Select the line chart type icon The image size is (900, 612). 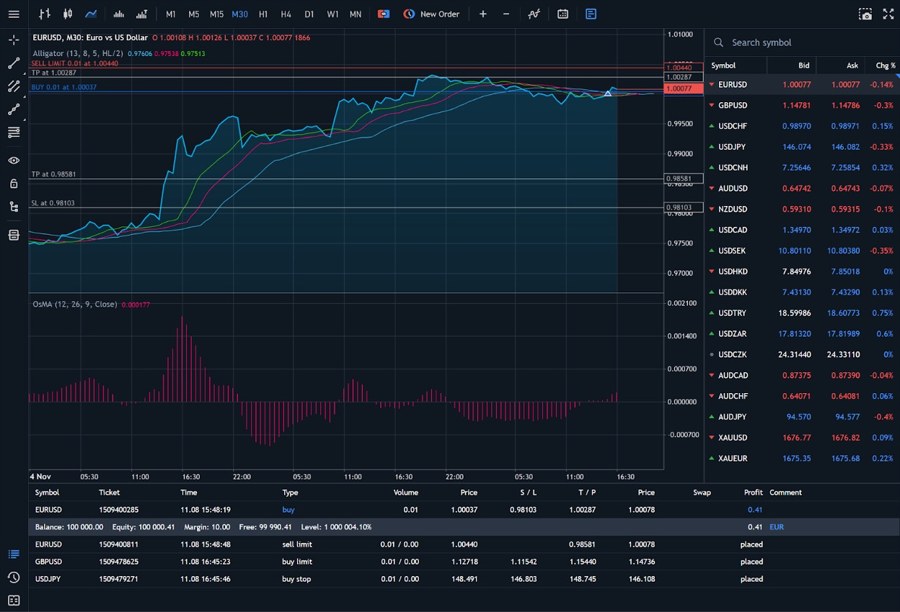click(x=89, y=15)
